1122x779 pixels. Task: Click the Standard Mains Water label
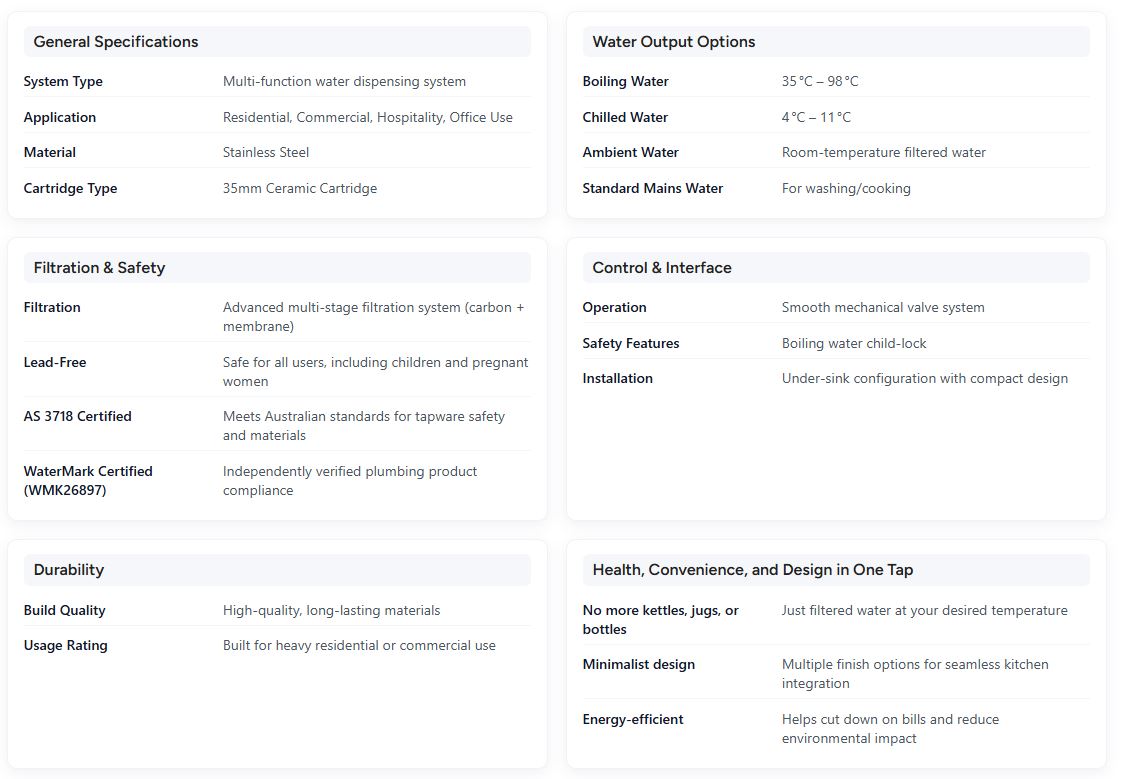(653, 189)
